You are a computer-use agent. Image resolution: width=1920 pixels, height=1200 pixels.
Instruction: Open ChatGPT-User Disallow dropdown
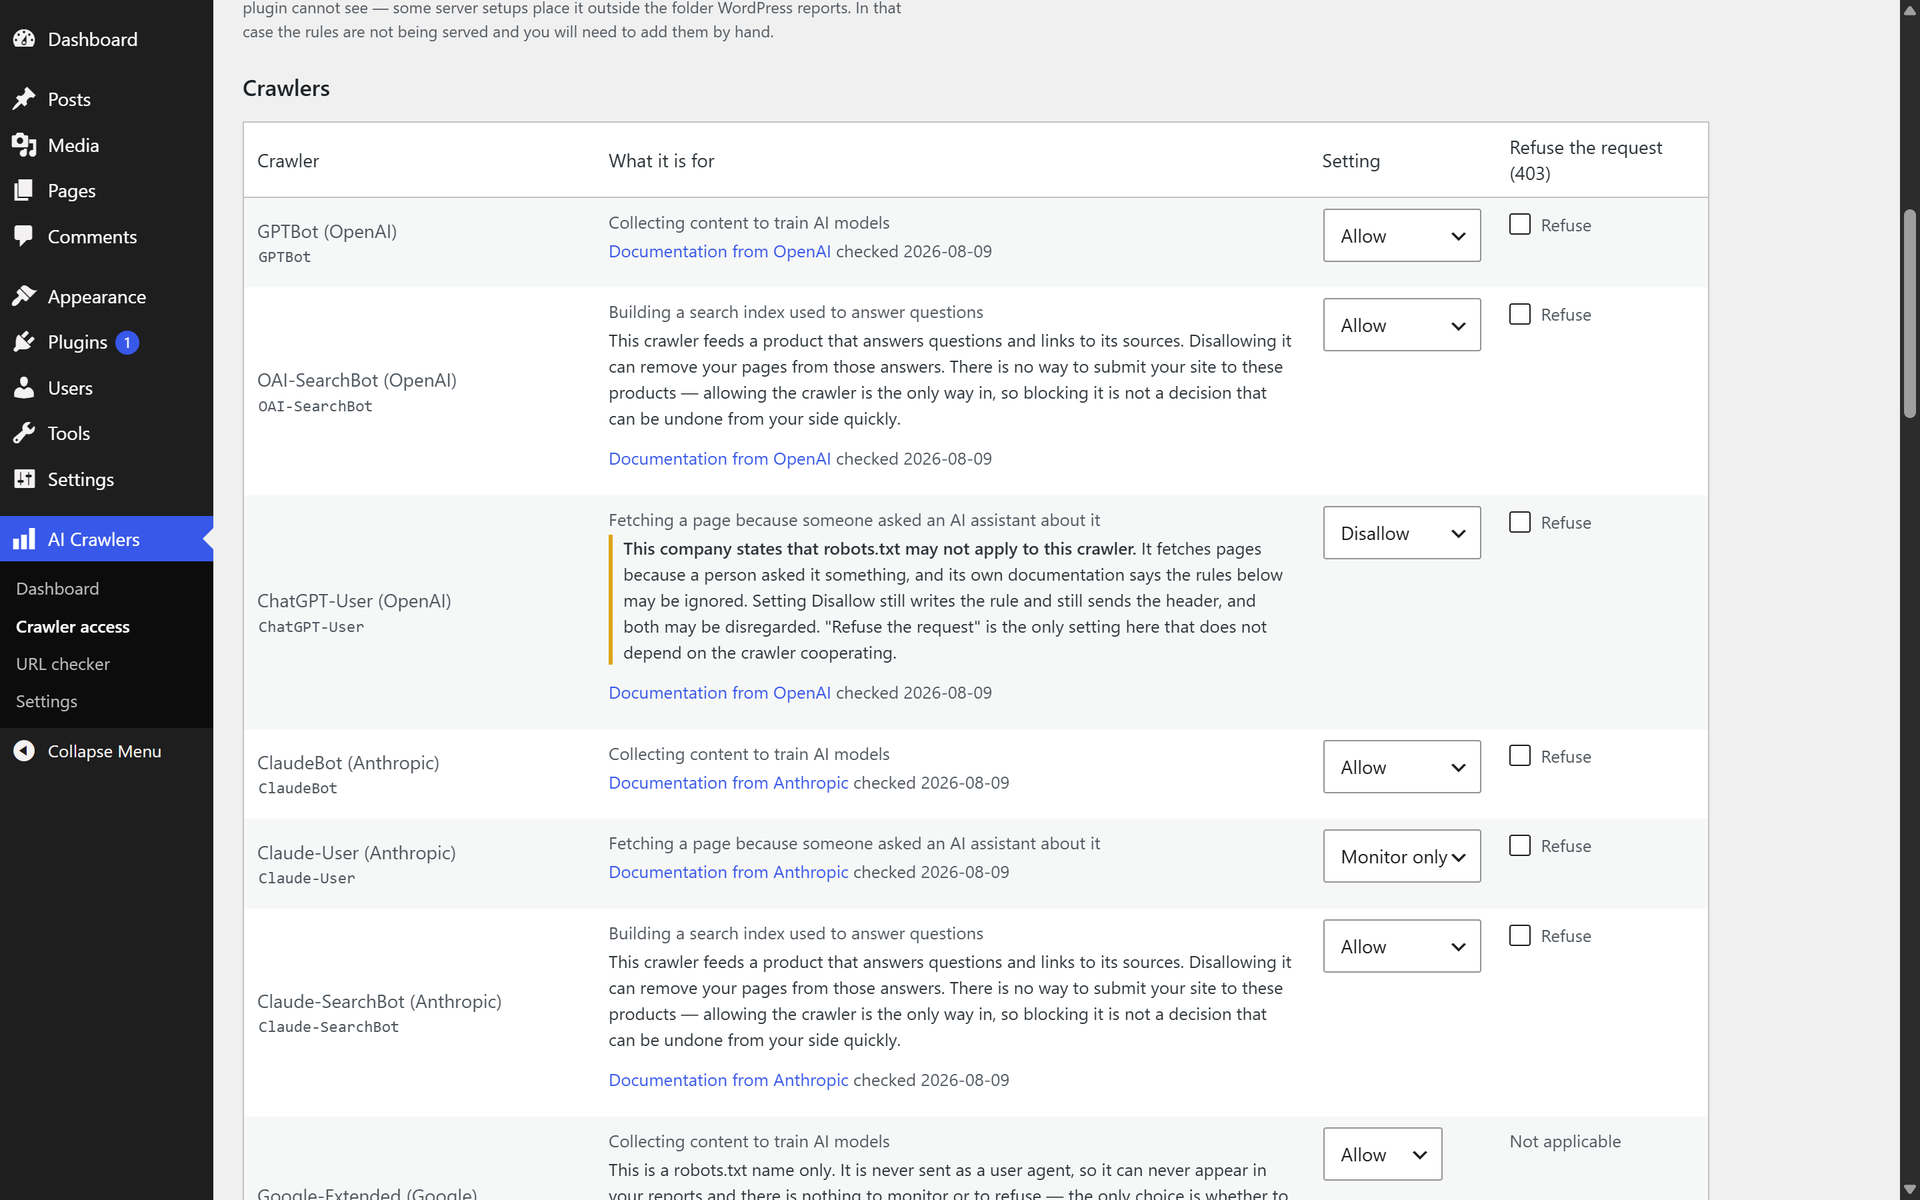pyautogui.click(x=1402, y=533)
